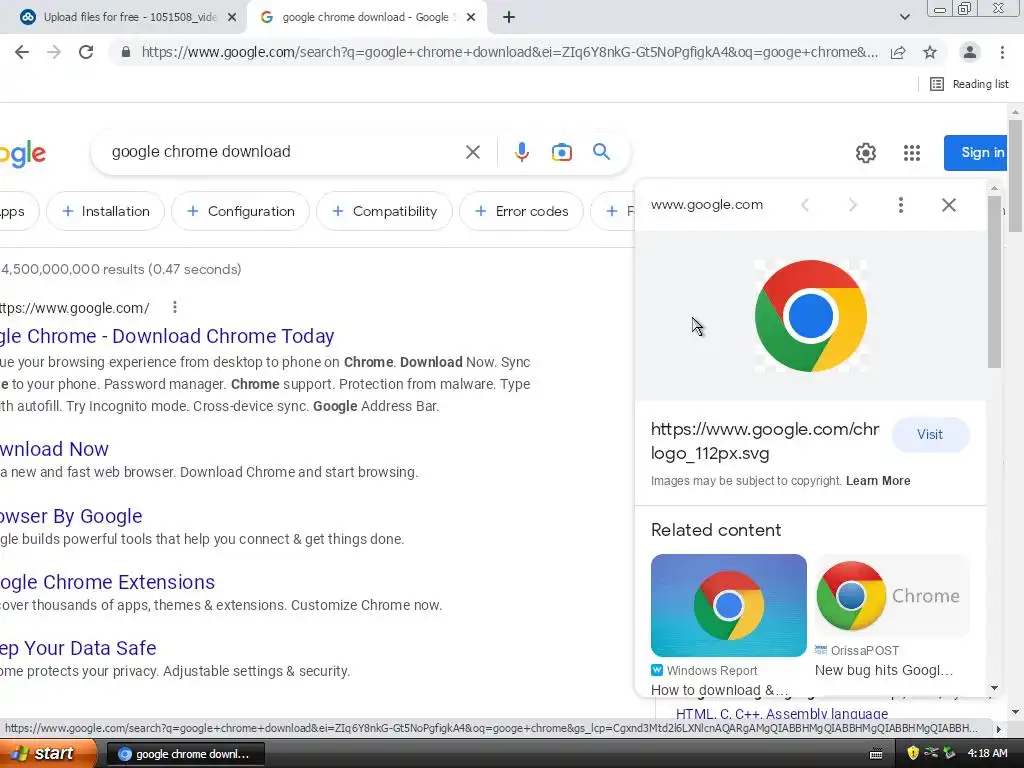Open the Chrome profile avatar
1024x768 pixels.
[x=970, y=52]
